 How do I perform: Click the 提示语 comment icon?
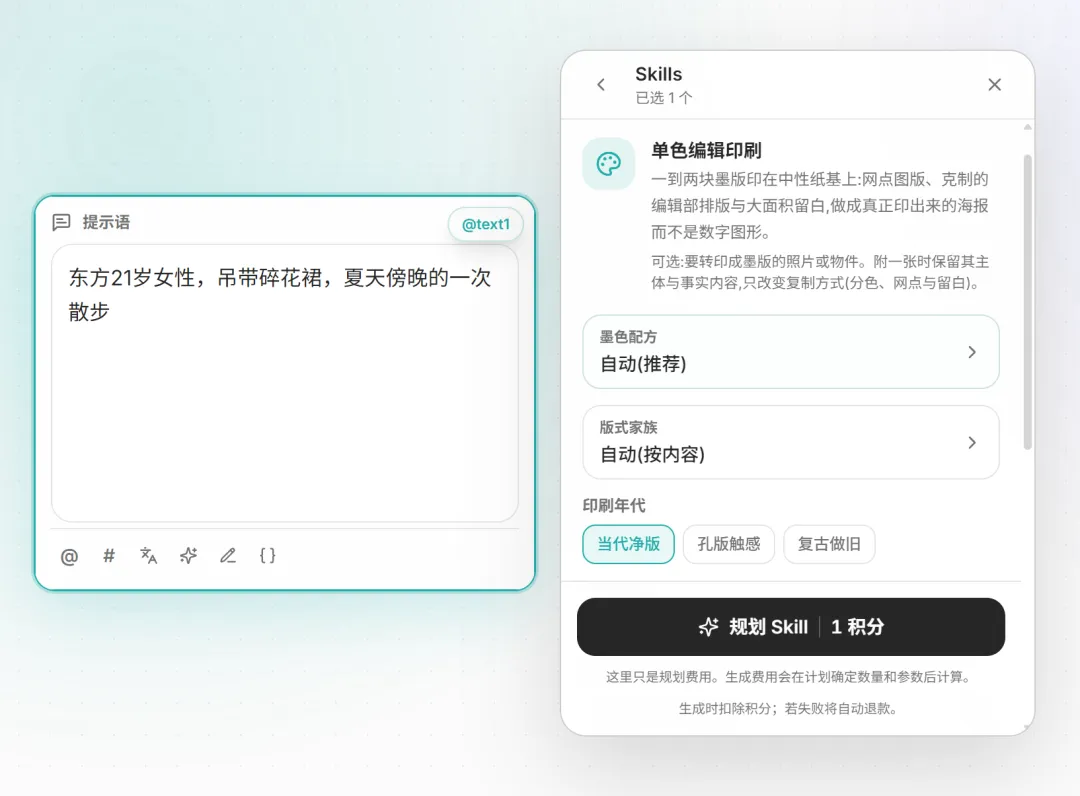point(61,222)
